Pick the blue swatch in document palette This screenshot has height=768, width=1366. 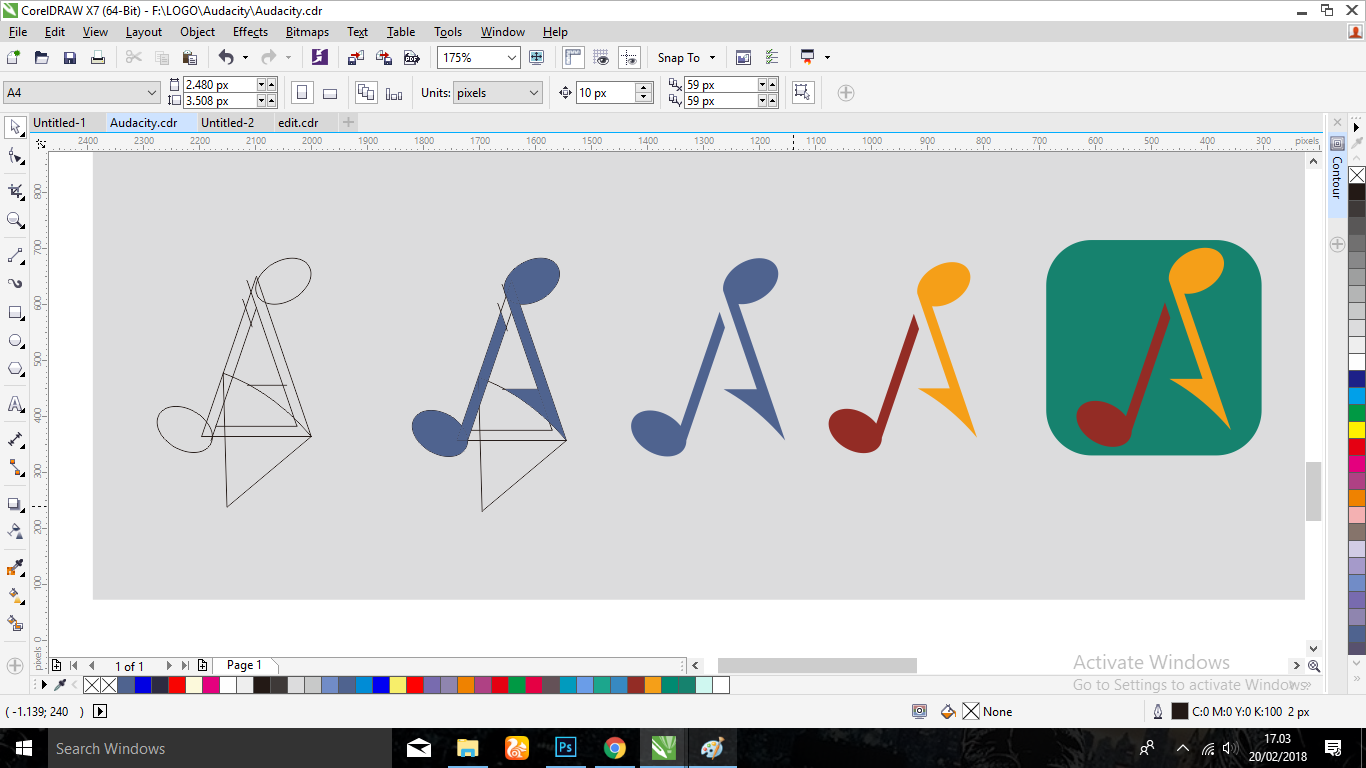142,685
